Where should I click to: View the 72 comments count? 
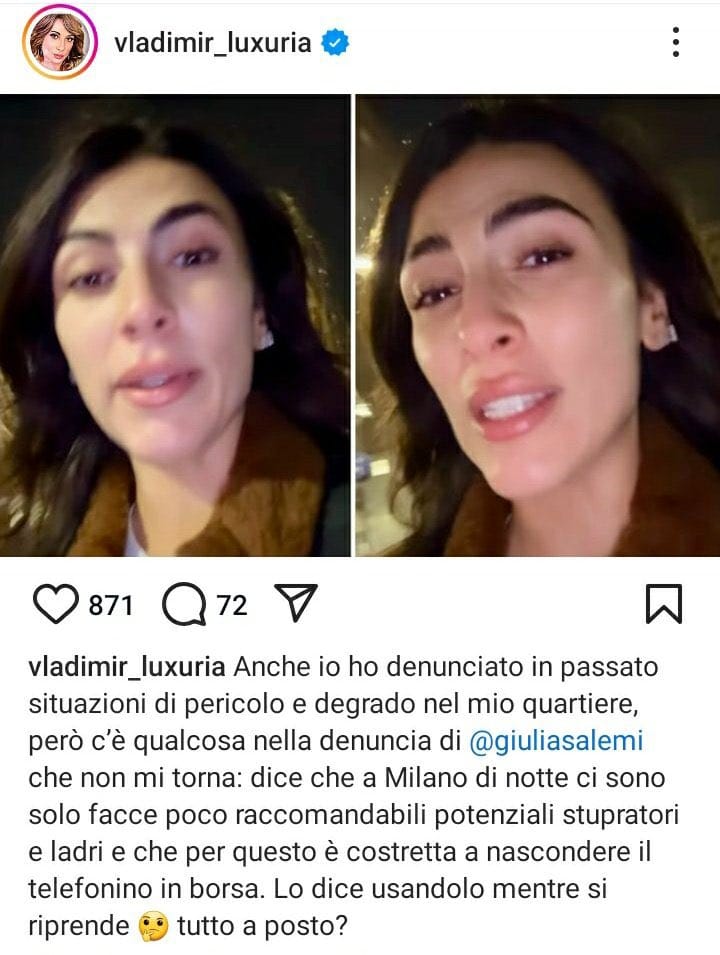pos(232,605)
